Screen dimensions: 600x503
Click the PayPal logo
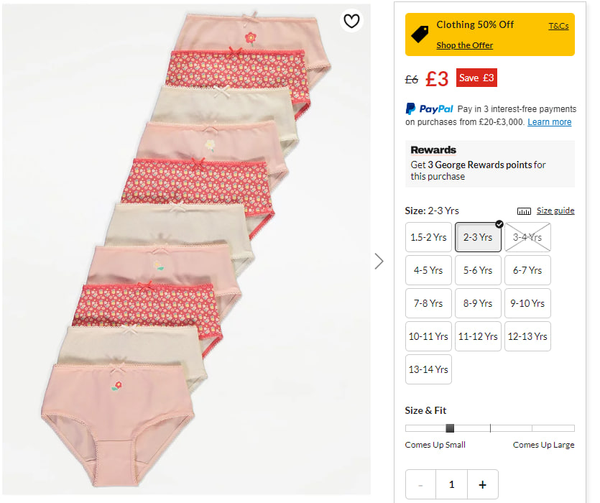430,109
